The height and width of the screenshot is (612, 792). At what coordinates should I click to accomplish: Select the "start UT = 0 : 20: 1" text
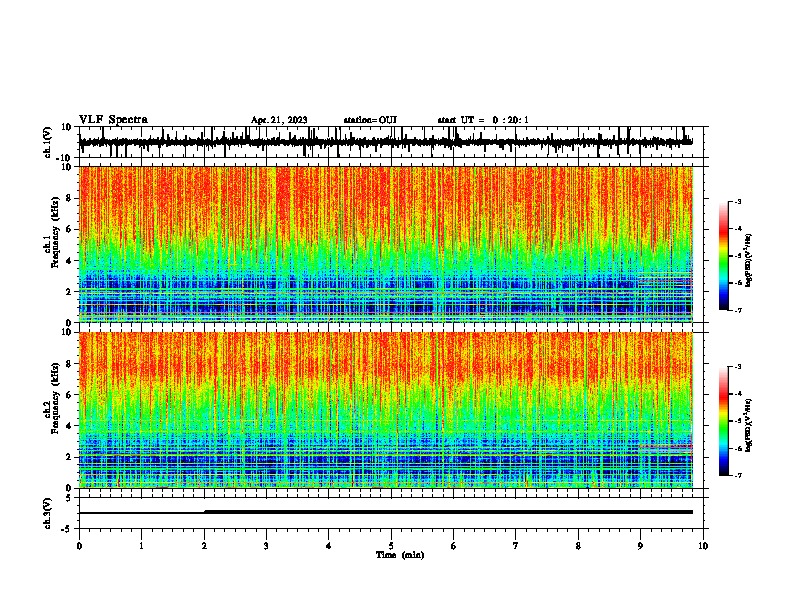coord(483,120)
